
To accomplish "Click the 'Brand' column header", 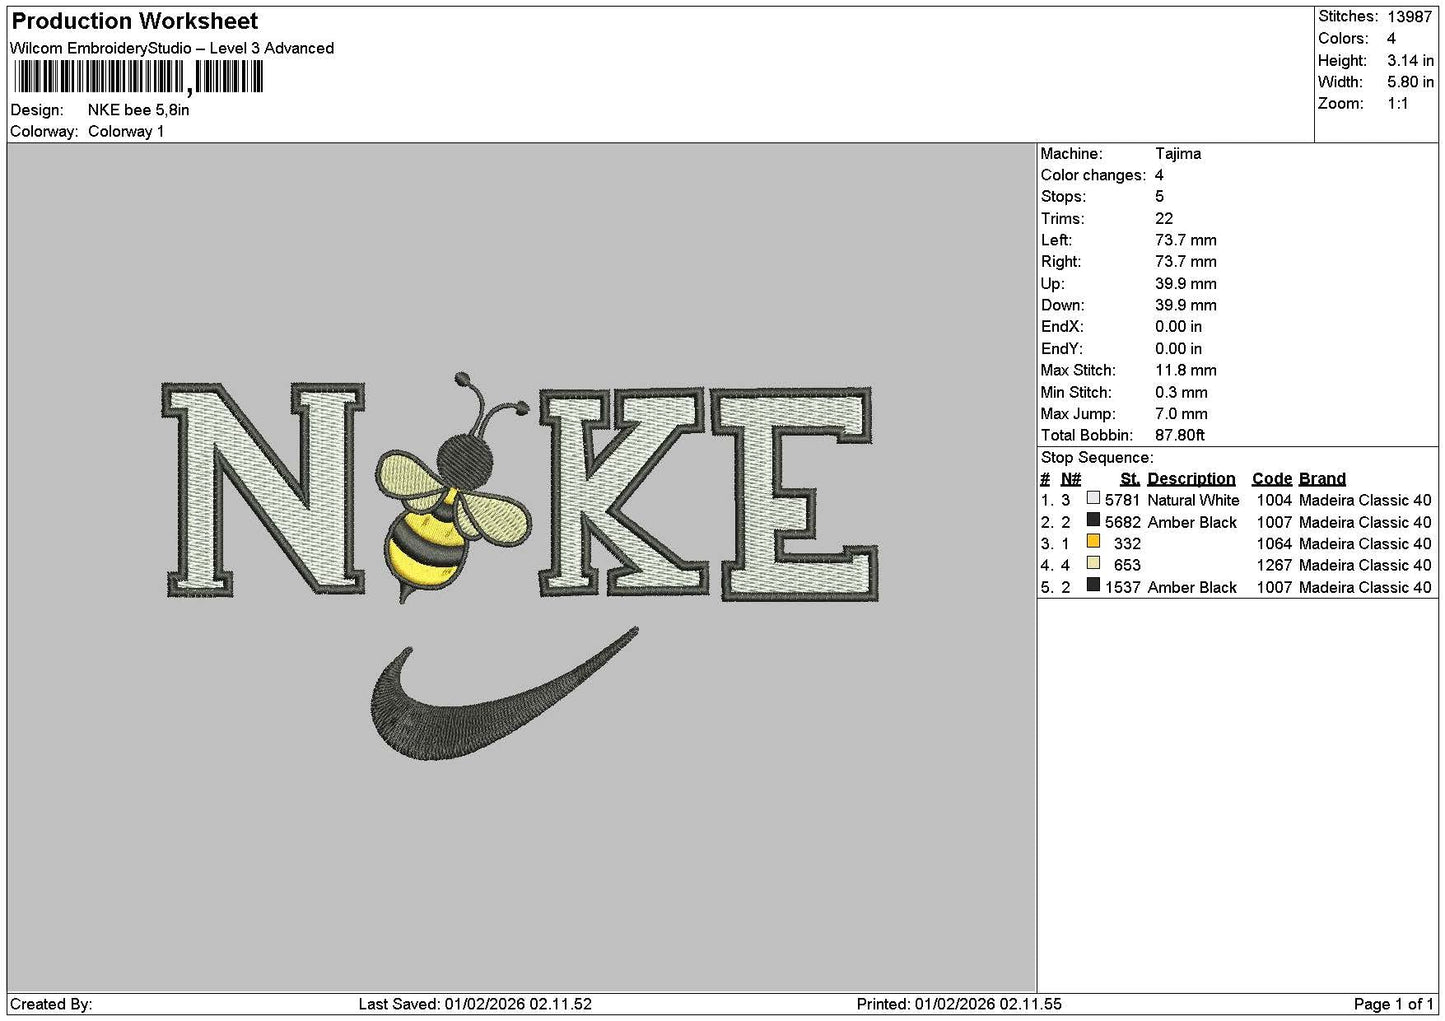I will coord(1322,478).
